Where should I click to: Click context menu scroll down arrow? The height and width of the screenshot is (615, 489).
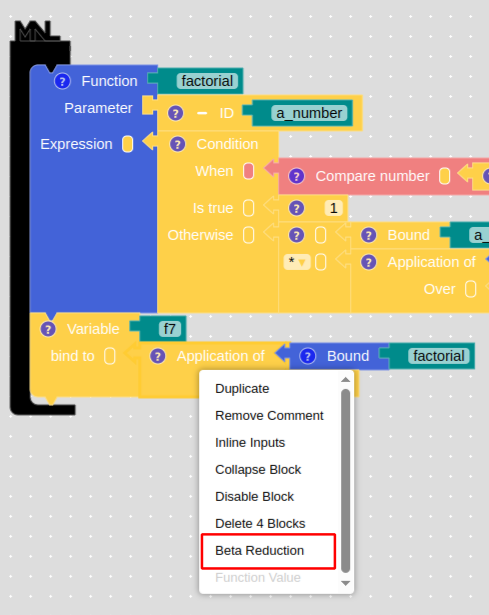(345, 584)
